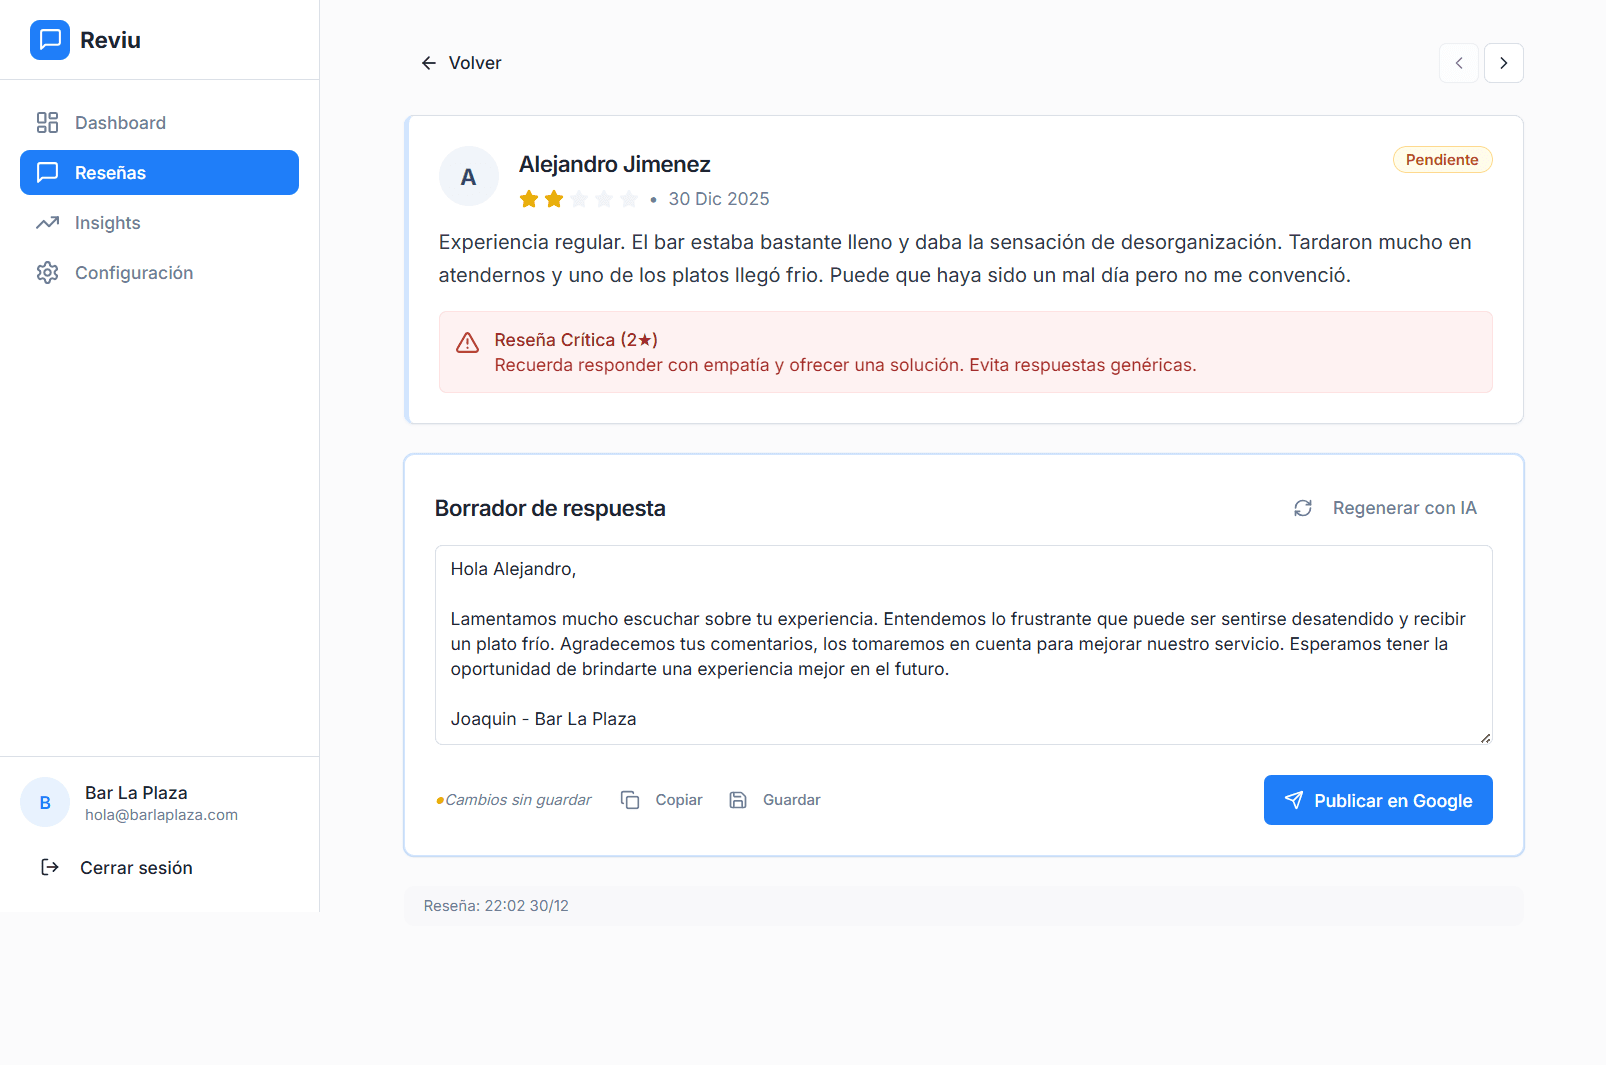Go to next review chevron

click(x=1503, y=63)
